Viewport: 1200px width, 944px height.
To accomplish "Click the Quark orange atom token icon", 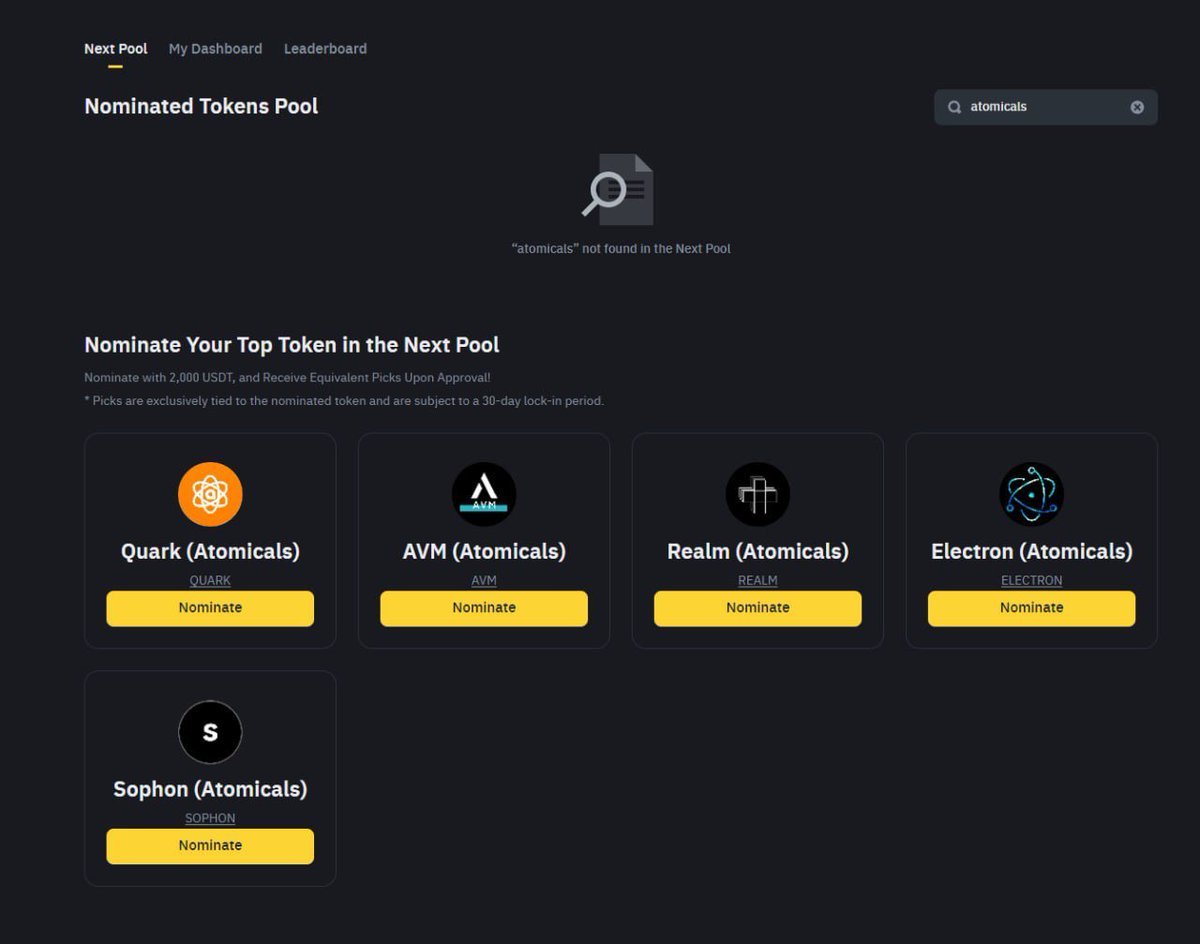I will point(210,494).
